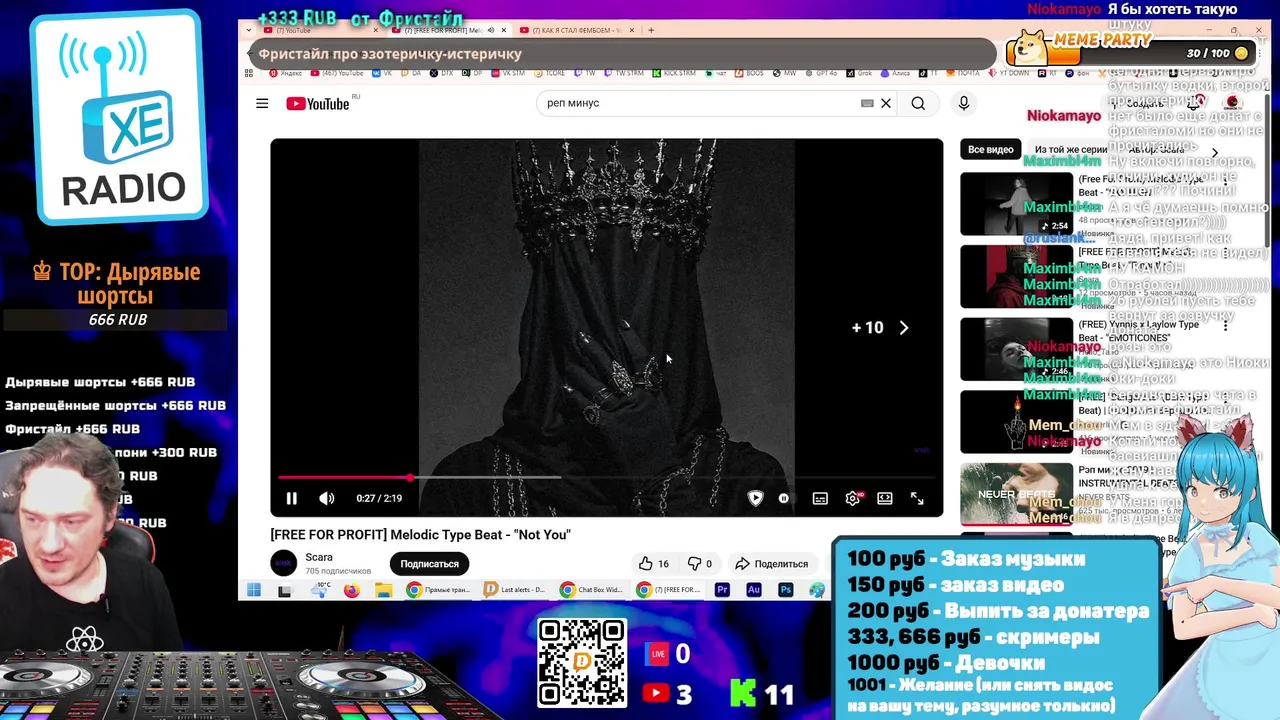The image size is (1280, 720).
Task: Switch to 'Прямые тран...' Chrome taskbar window
Action: click(x=438, y=590)
